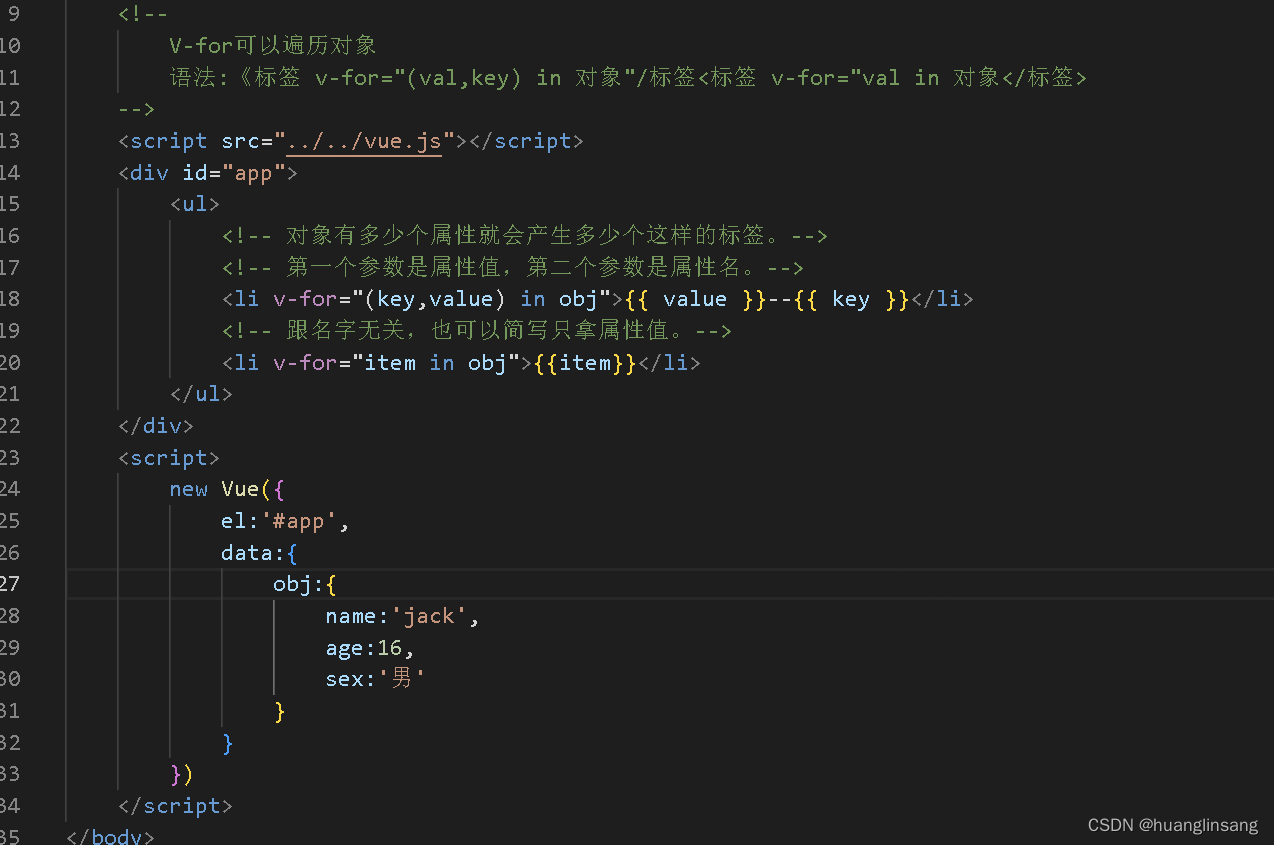Click comment '跟名字无关，也可以简写只拿属性值'
The height and width of the screenshot is (845, 1274).
[484, 331]
